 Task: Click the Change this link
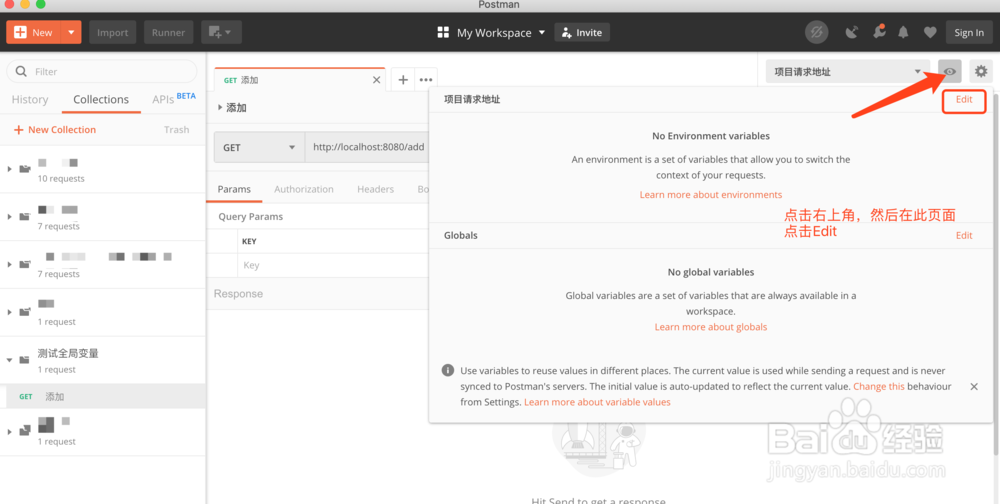pos(878,386)
